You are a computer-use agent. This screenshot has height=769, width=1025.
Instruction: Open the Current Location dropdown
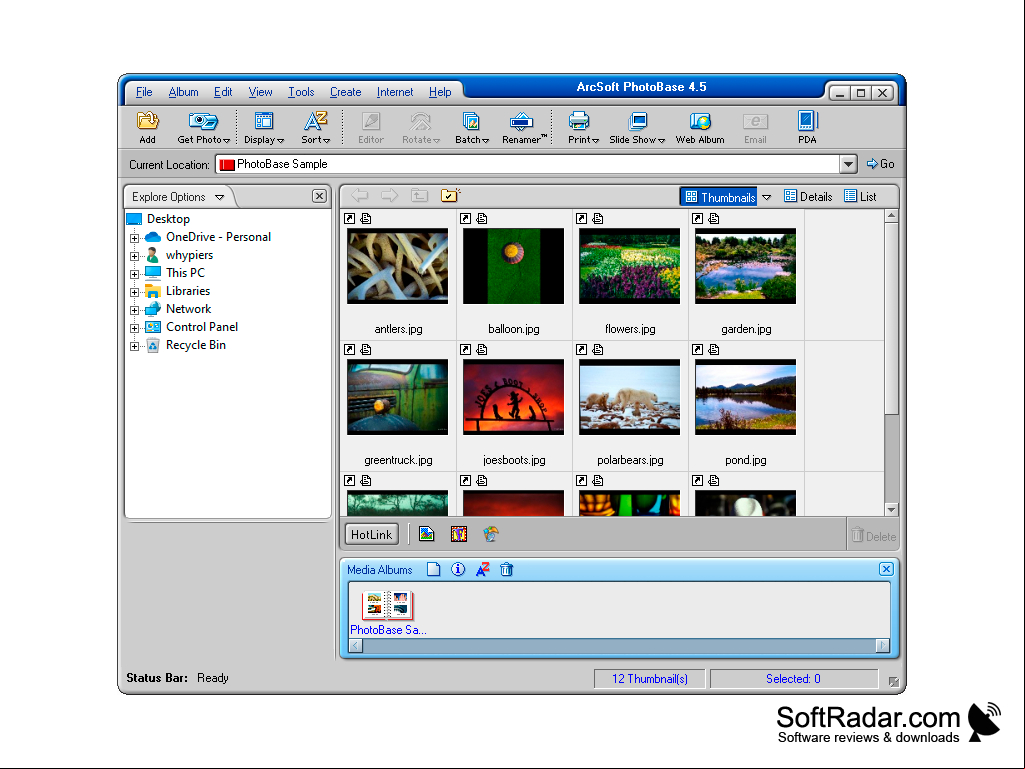click(x=848, y=164)
